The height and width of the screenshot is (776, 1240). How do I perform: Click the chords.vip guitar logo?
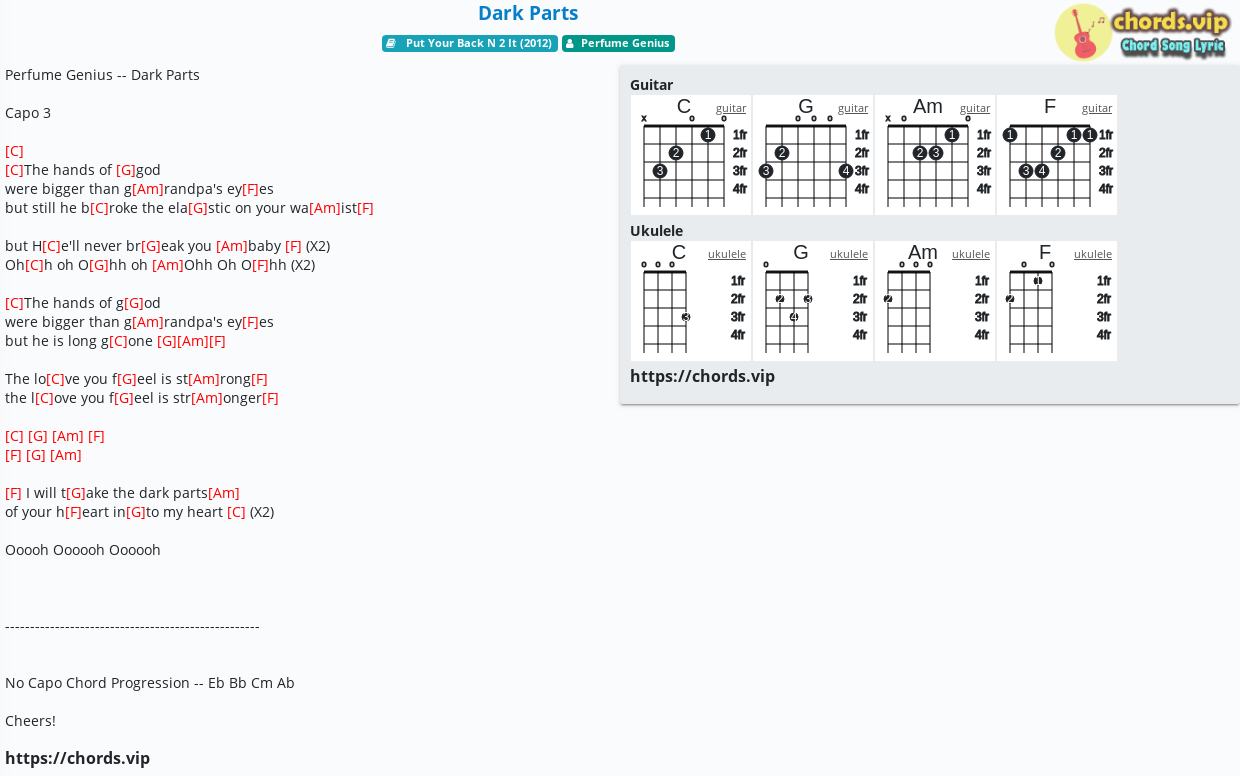[x=1141, y=32]
